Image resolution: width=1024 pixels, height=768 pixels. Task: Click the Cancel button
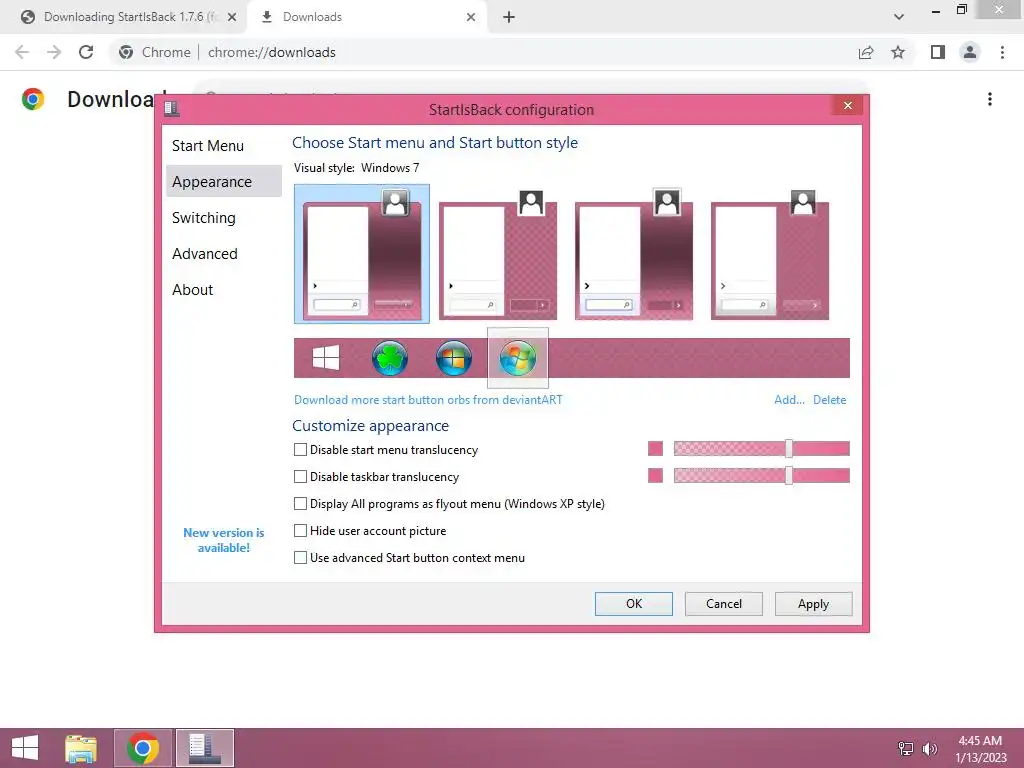pyautogui.click(x=724, y=603)
